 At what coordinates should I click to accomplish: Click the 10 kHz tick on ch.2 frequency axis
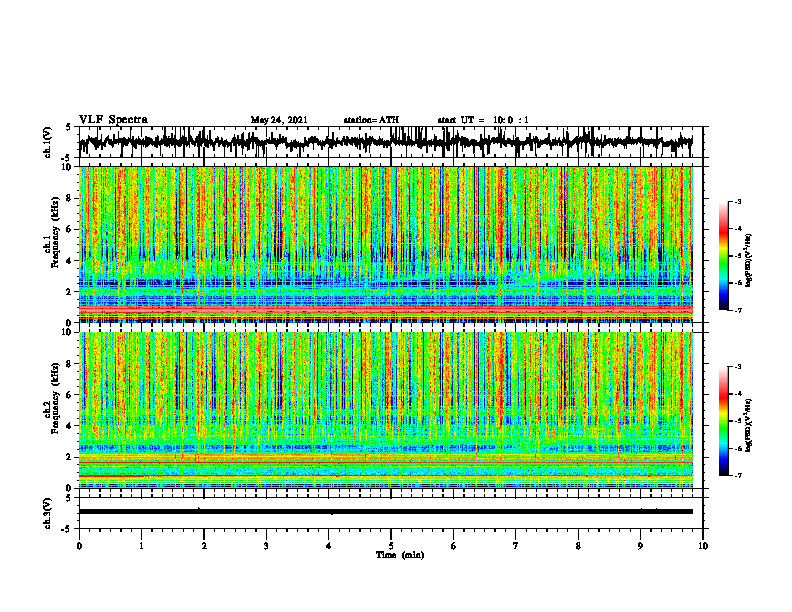[67, 332]
